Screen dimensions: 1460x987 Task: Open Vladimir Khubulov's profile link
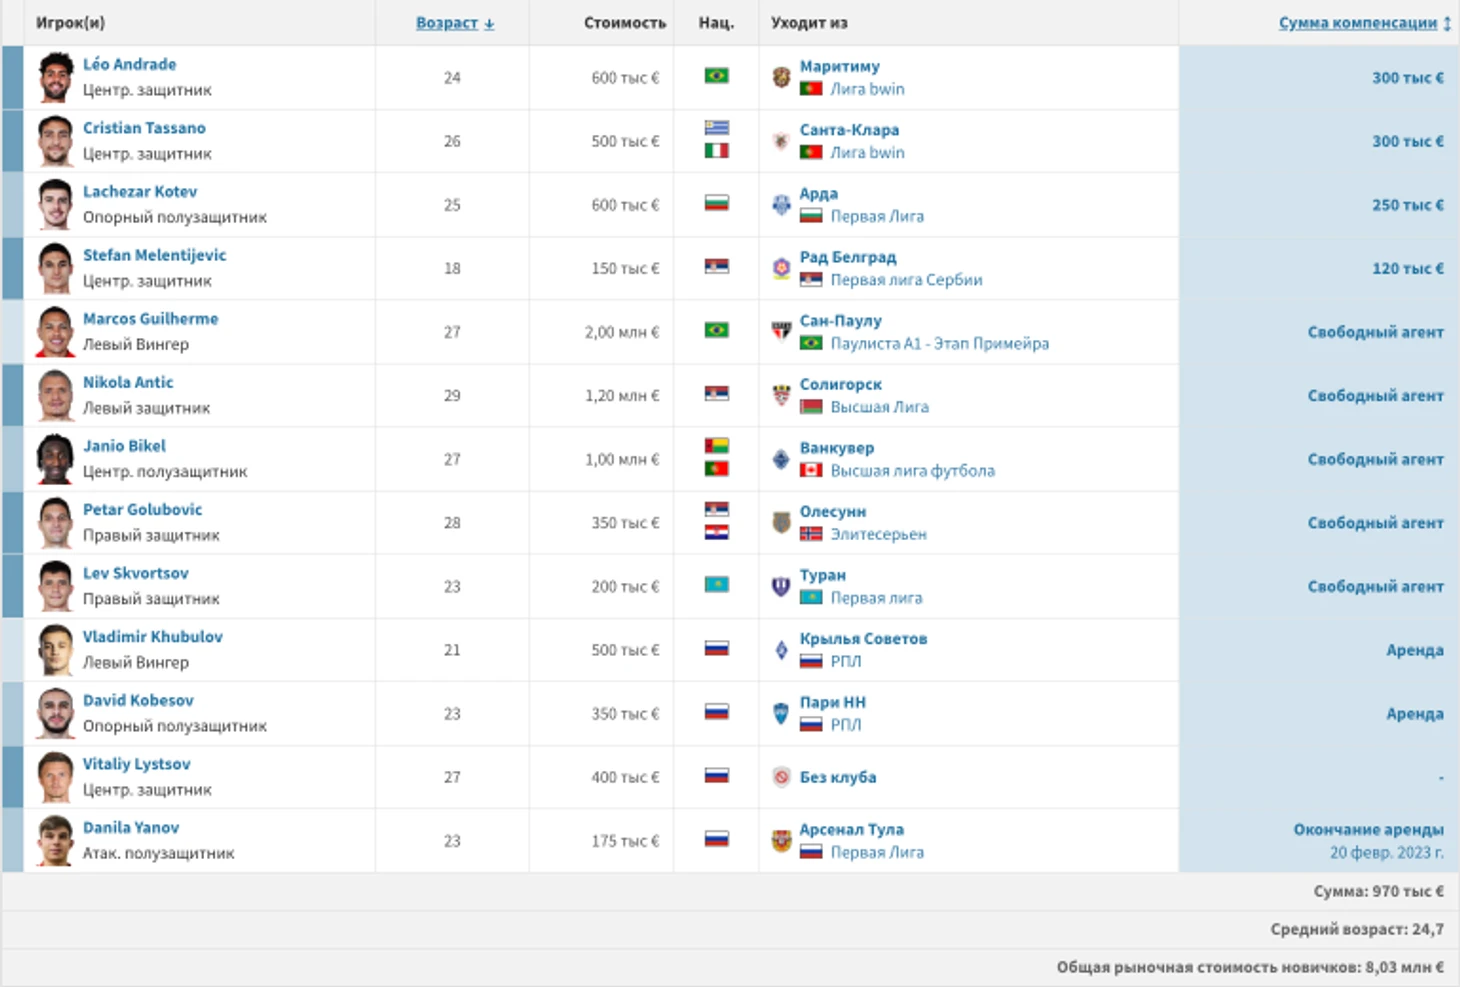pyautogui.click(x=153, y=636)
